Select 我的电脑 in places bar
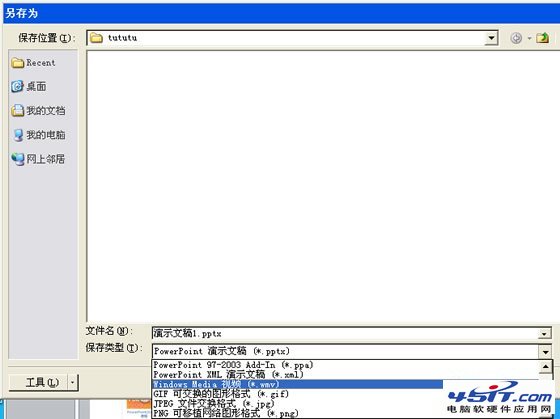The height and width of the screenshot is (419, 560). point(38,135)
